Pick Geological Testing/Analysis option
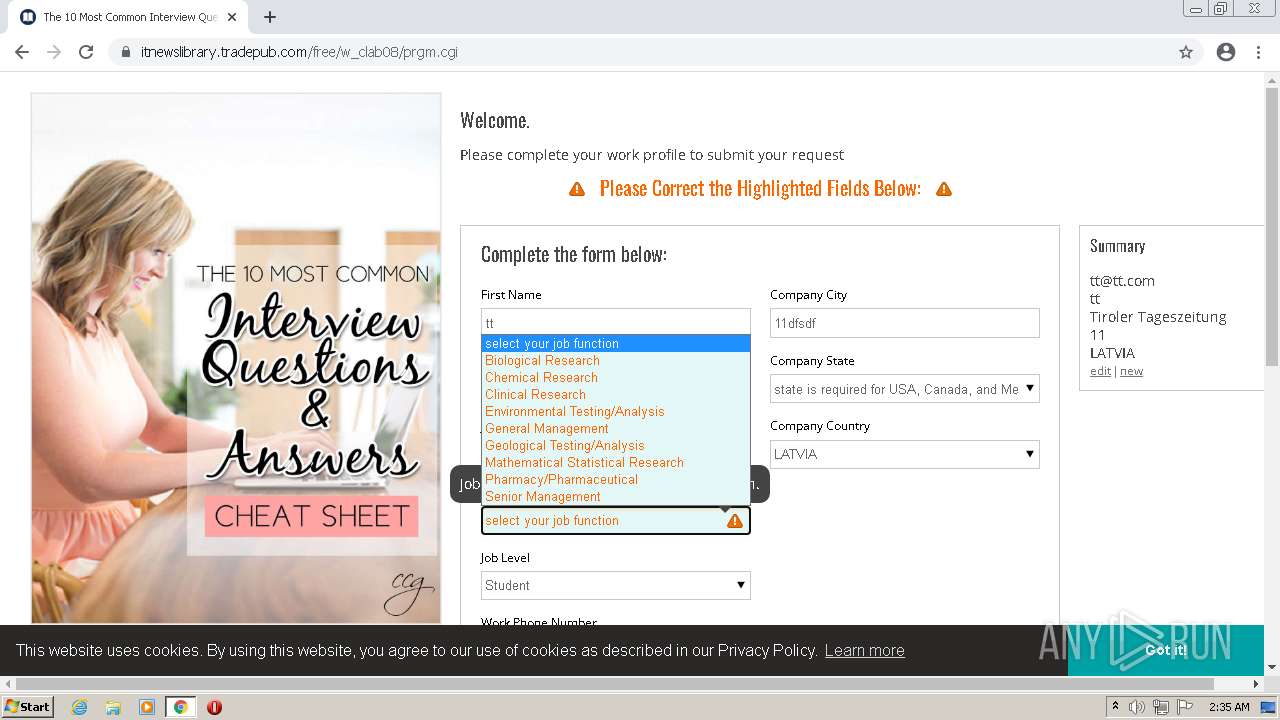The image size is (1280, 720). pos(615,446)
